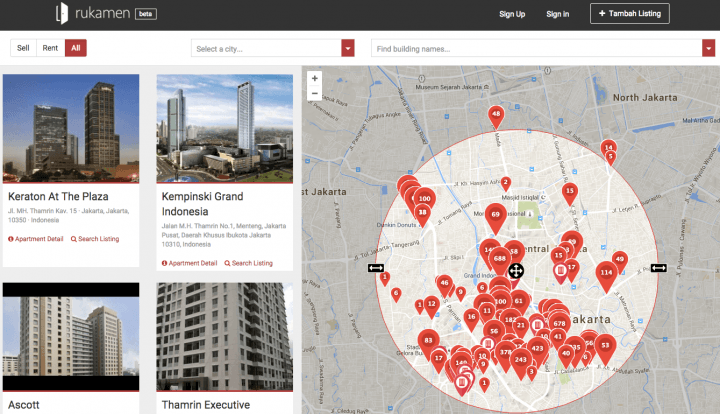Image resolution: width=720 pixels, height=414 pixels.
Task: Click the Find building names field
Action: (536, 48)
